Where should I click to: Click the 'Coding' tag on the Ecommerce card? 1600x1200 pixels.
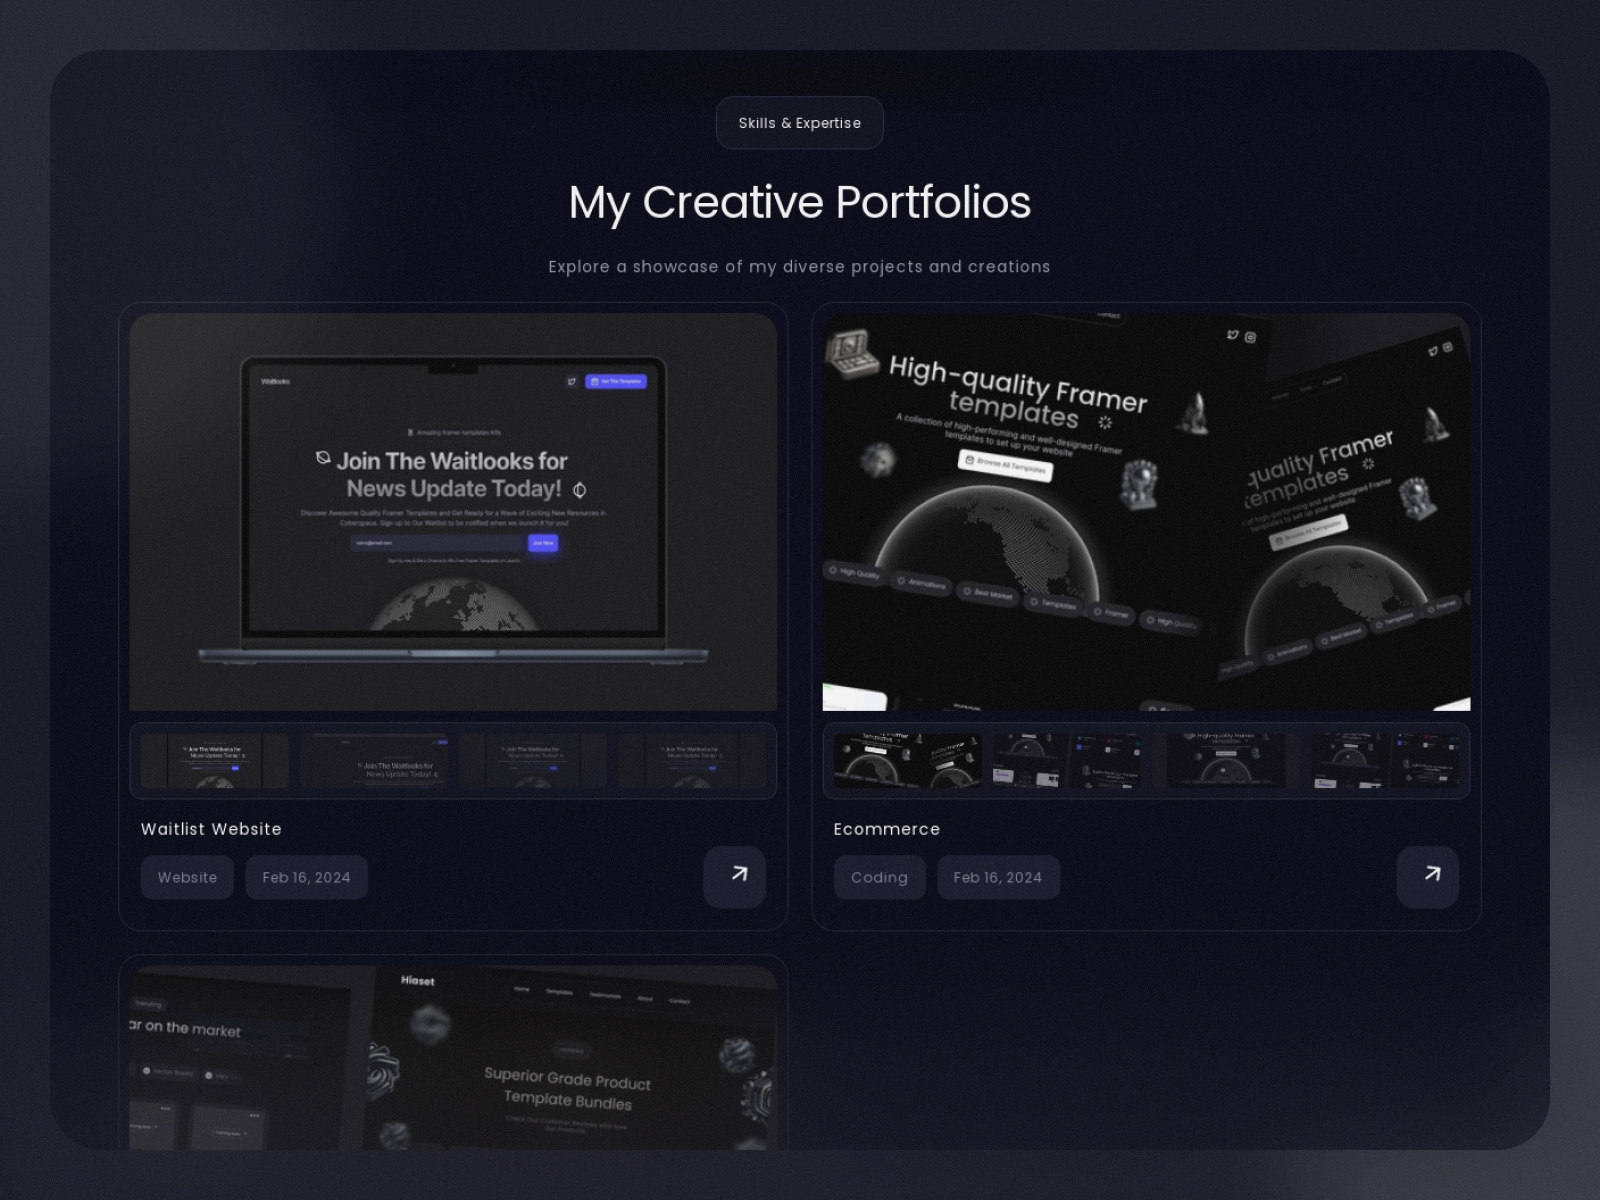pyautogui.click(x=880, y=877)
